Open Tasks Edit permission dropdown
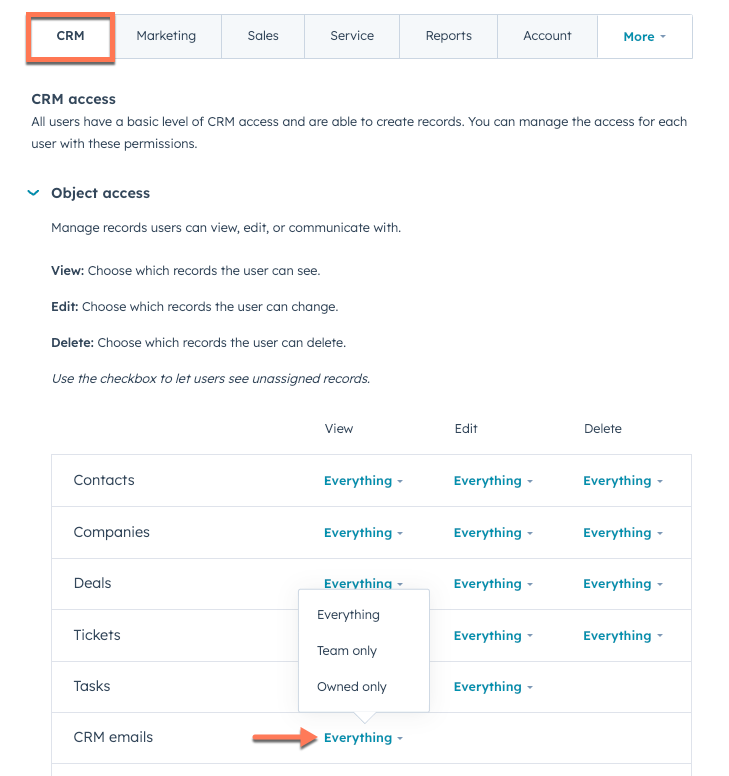 (493, 687)
